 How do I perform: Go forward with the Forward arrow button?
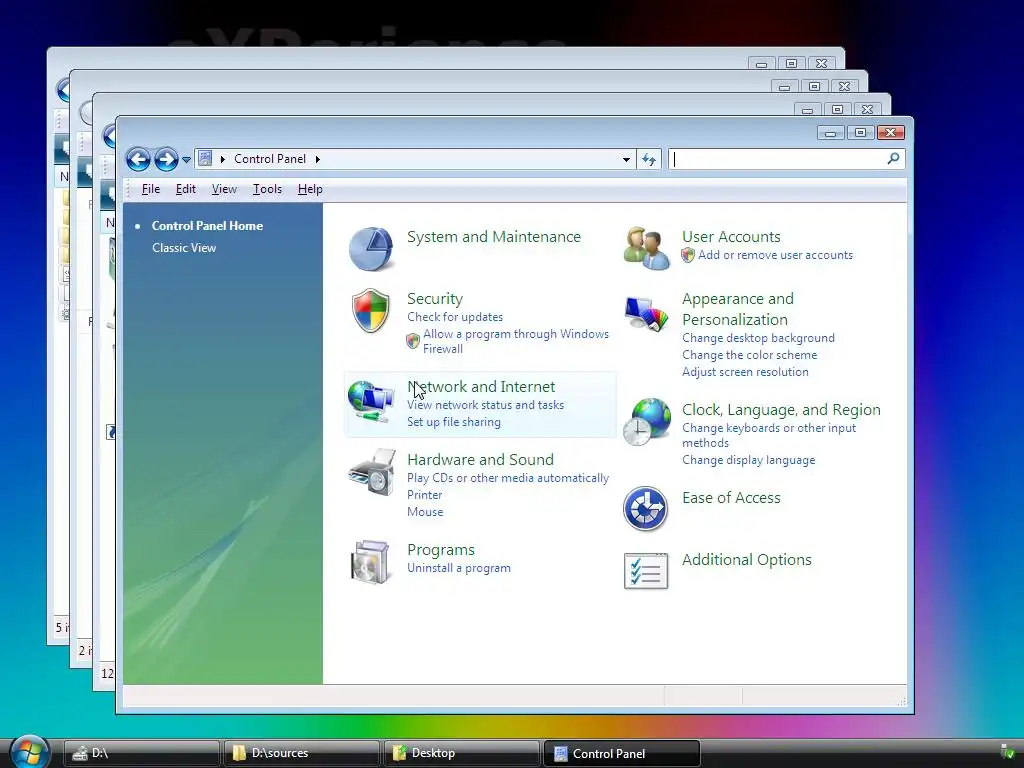(x=166, y=159)
